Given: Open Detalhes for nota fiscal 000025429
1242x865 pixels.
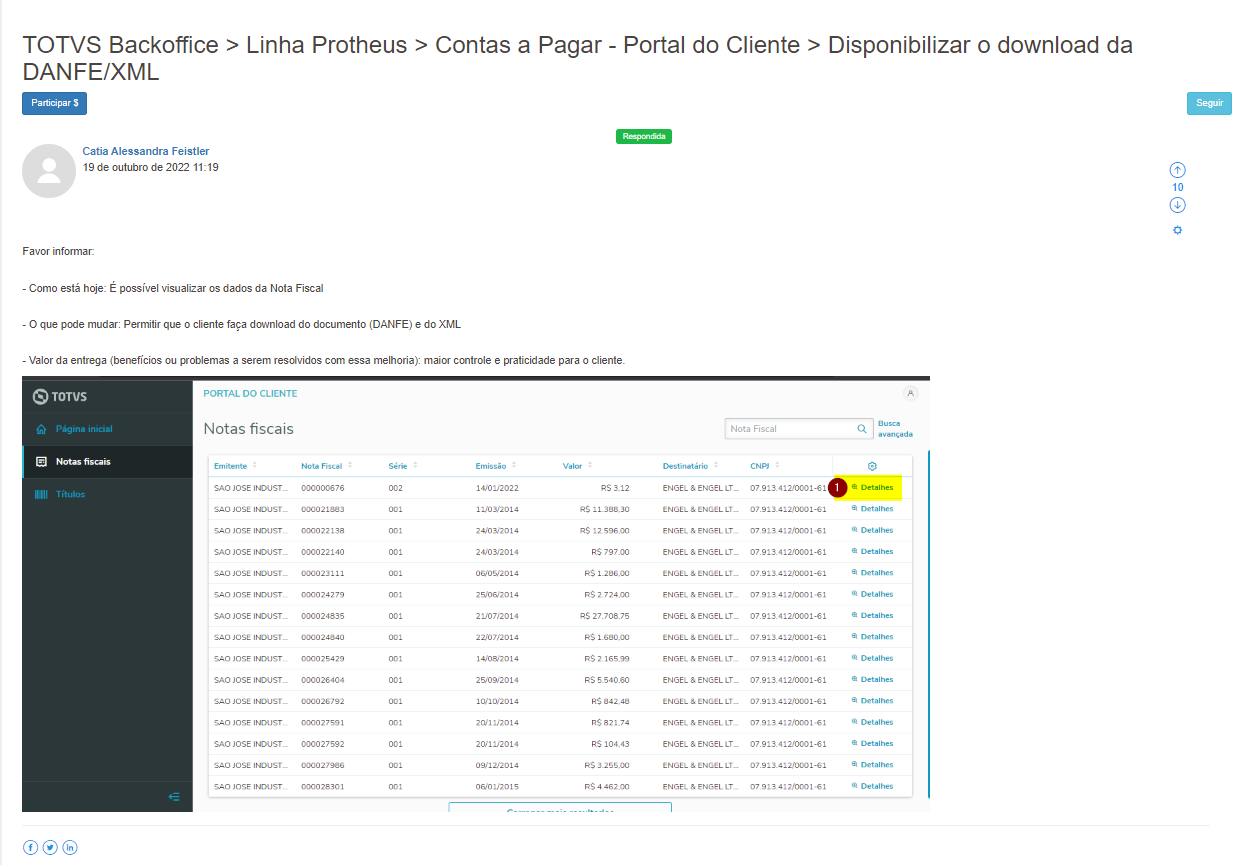Looking at the screenshot, I should (x=872, y=658).
